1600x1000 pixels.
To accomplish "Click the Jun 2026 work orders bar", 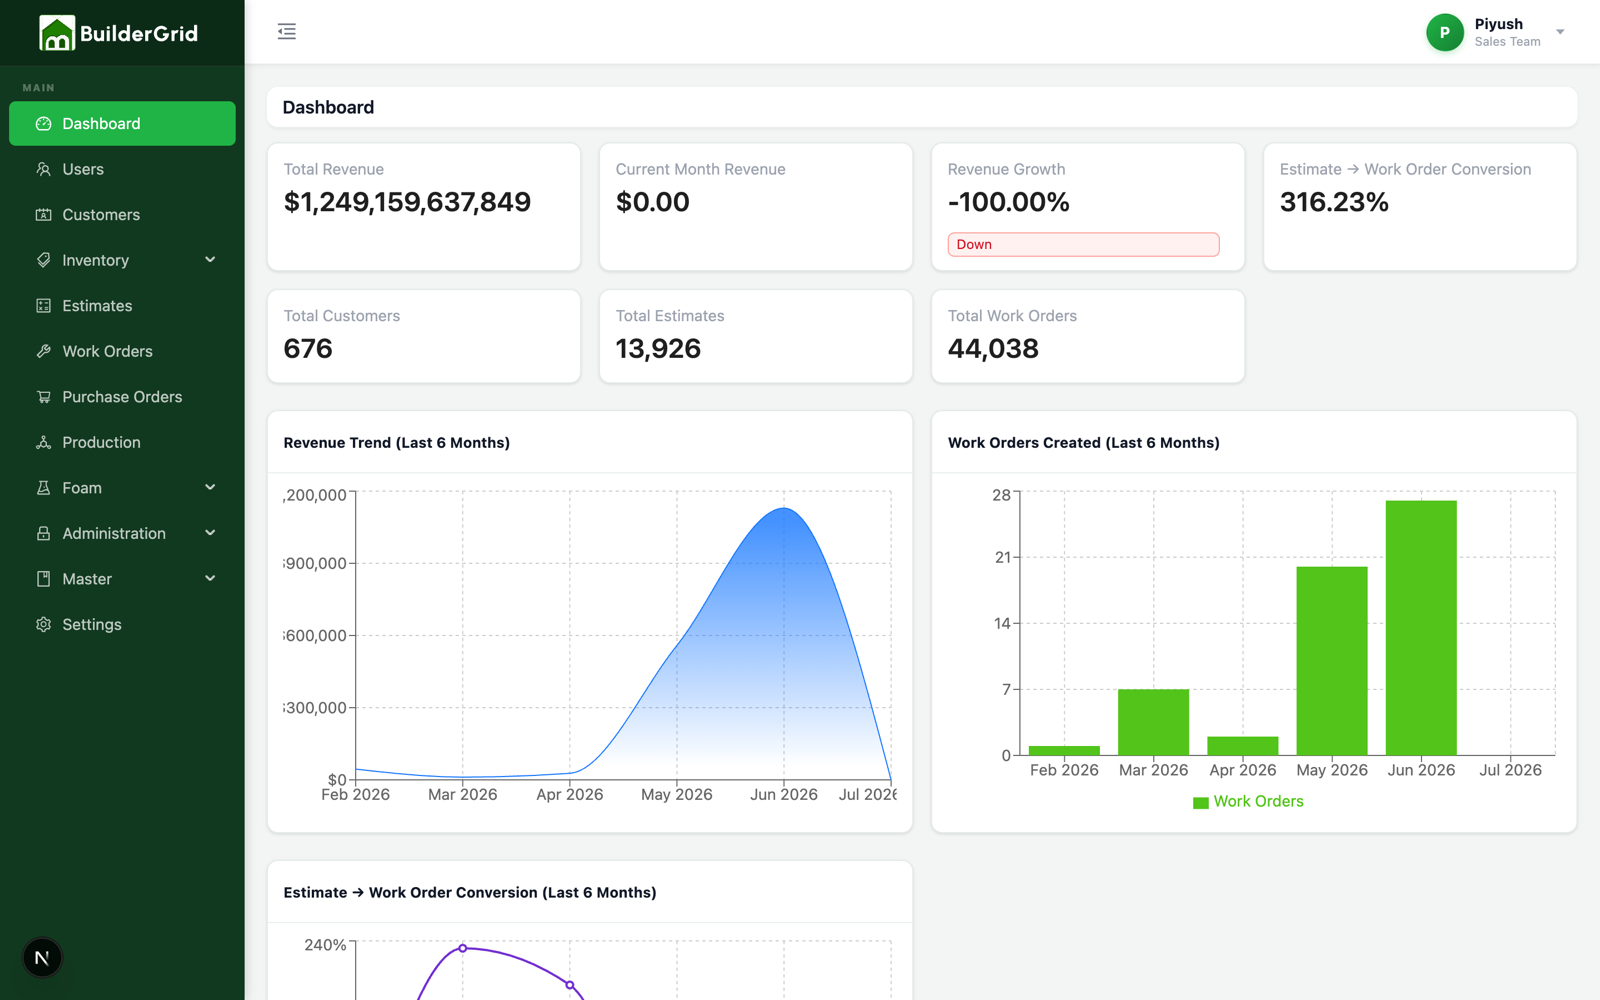I will coord(1421,628).
